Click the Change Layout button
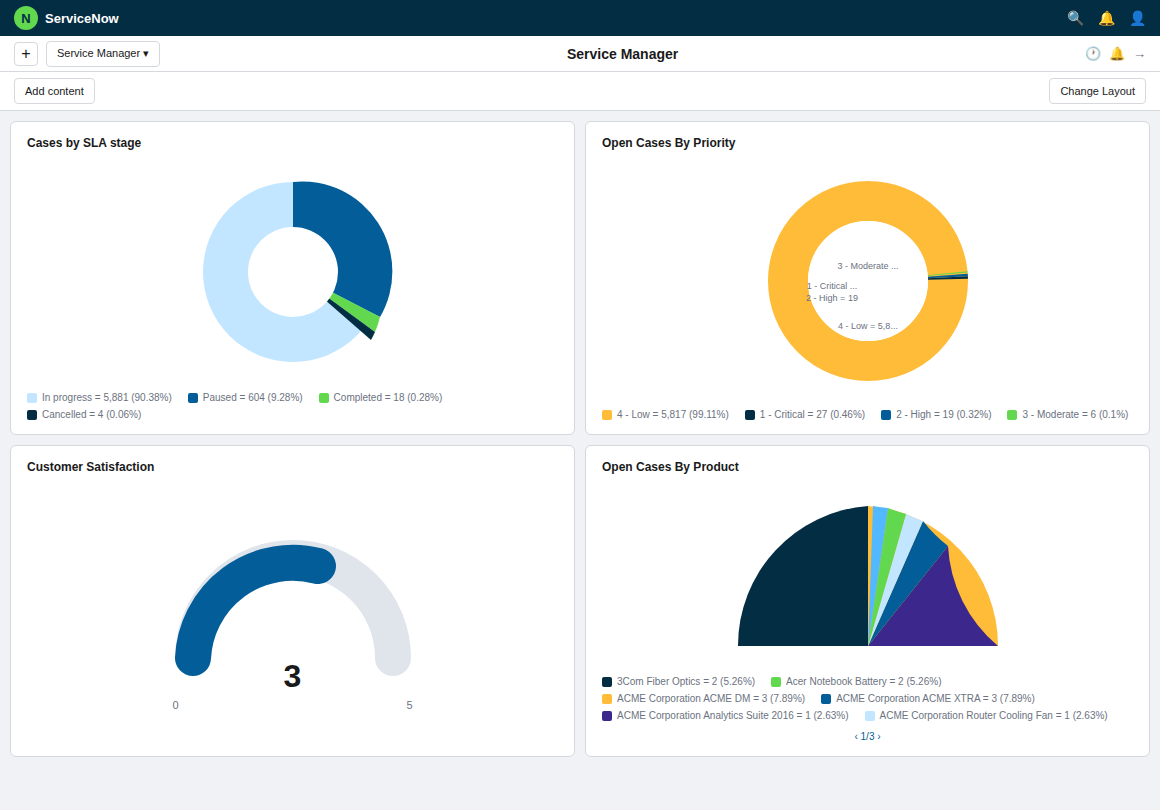Viewport: 1160px width, 810px height. [1097, 91]
